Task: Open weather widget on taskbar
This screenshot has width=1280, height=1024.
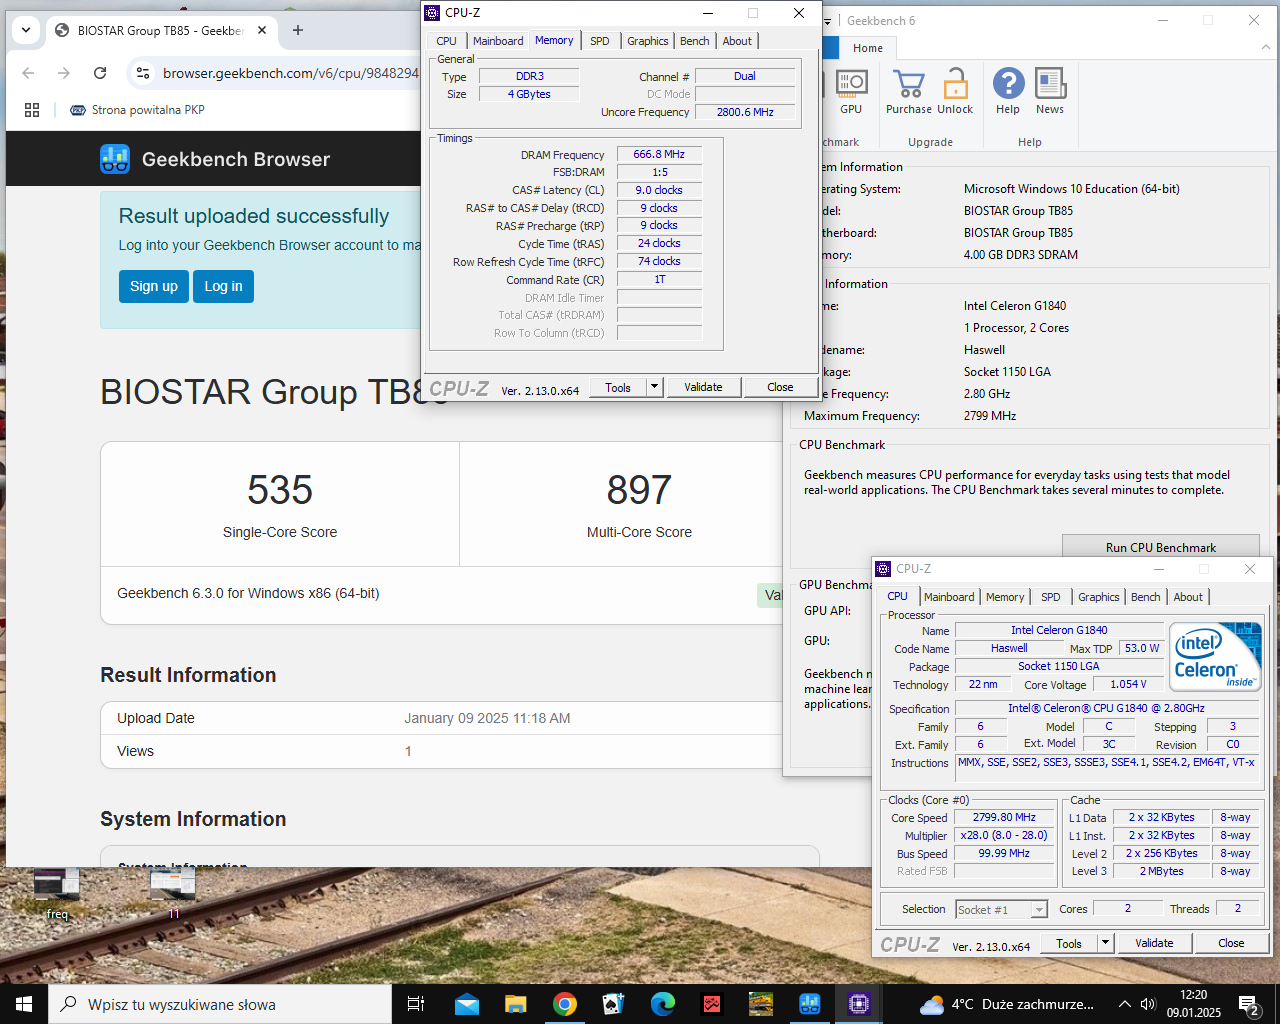Action: tap(1007, 1004)
